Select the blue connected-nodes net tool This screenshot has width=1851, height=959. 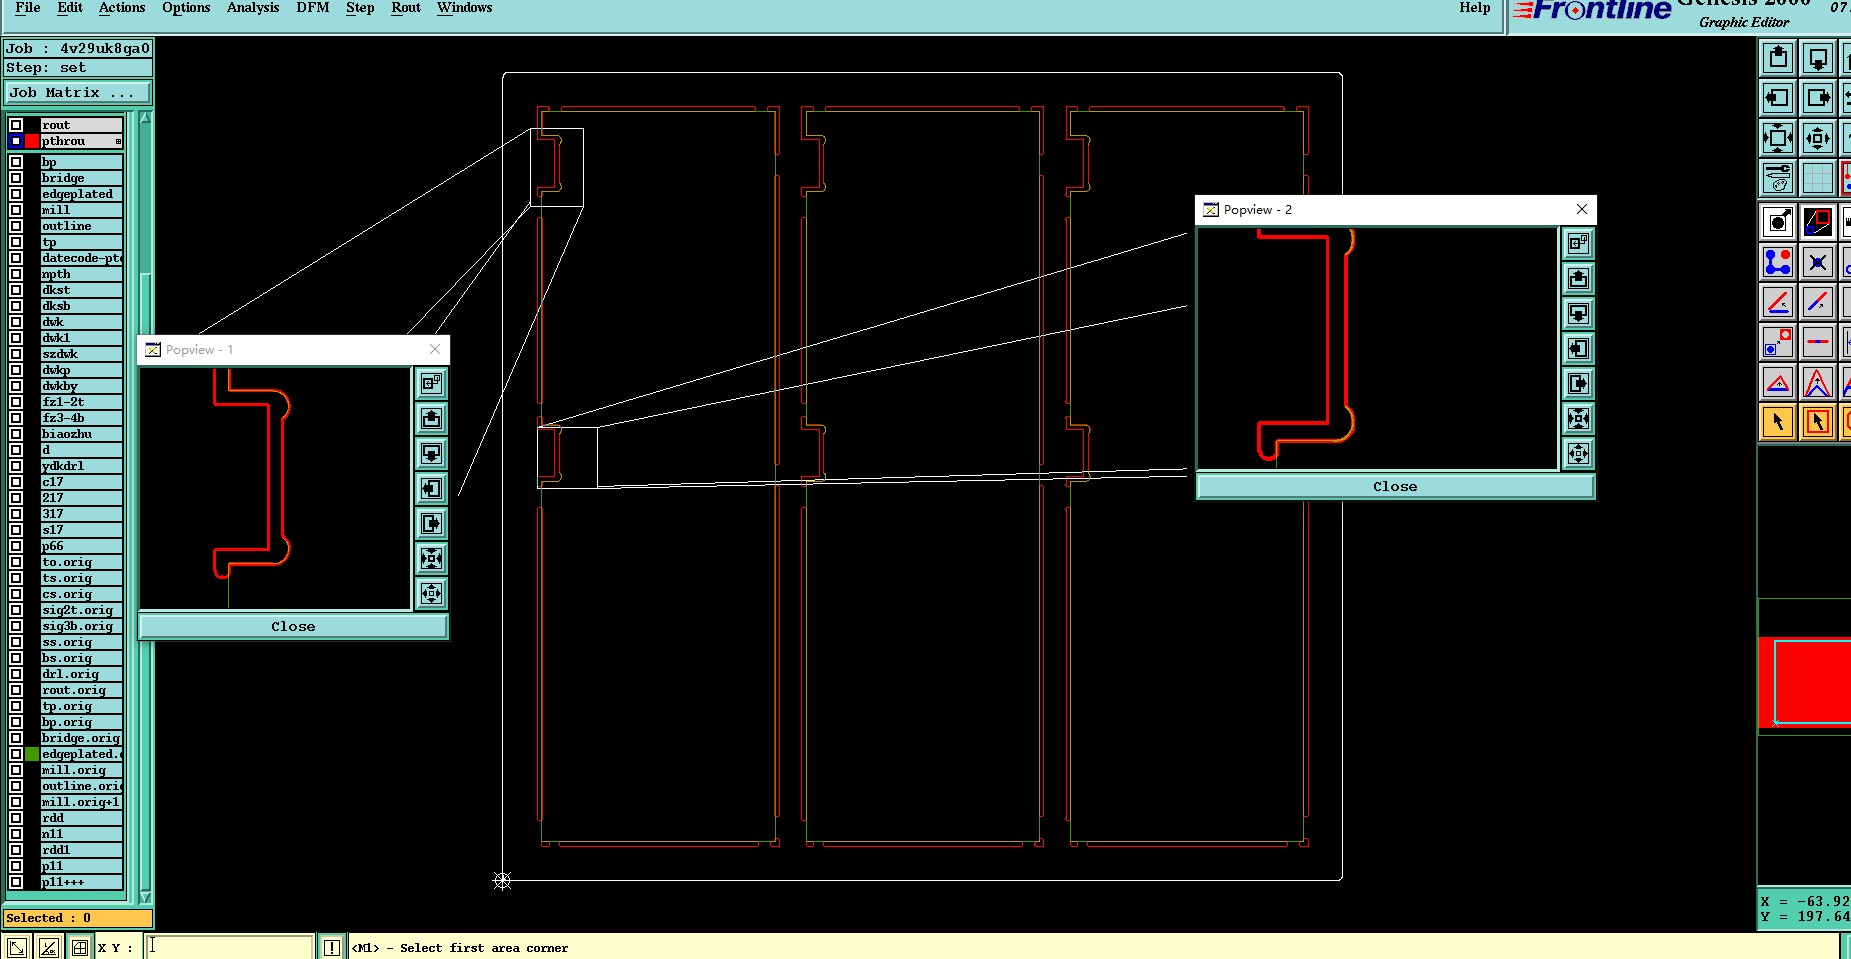pyautogui.click(x=1778, y=262)
